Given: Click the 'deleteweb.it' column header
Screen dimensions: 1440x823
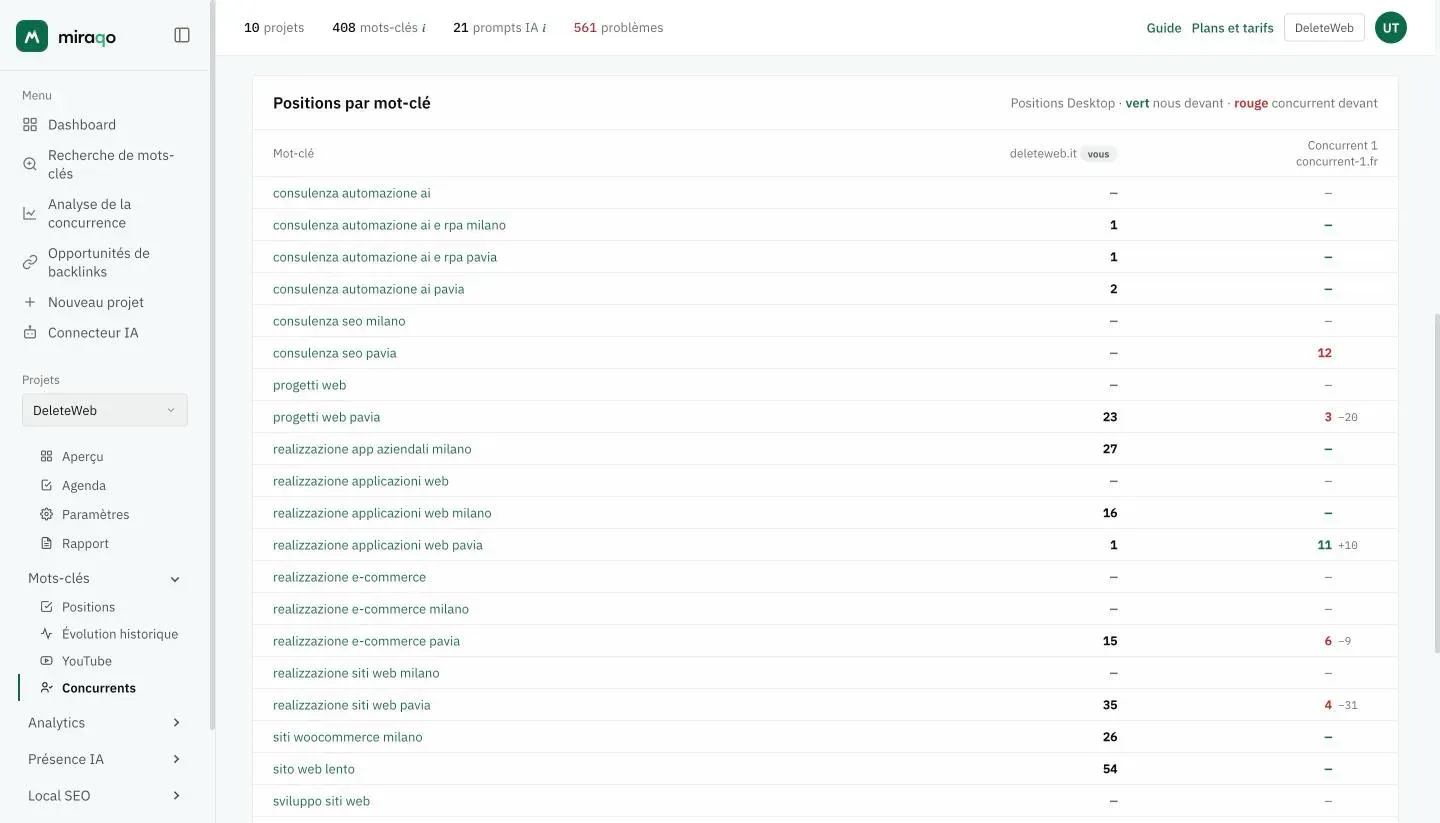Looking at the screenshot, I should coord(1063,154).
